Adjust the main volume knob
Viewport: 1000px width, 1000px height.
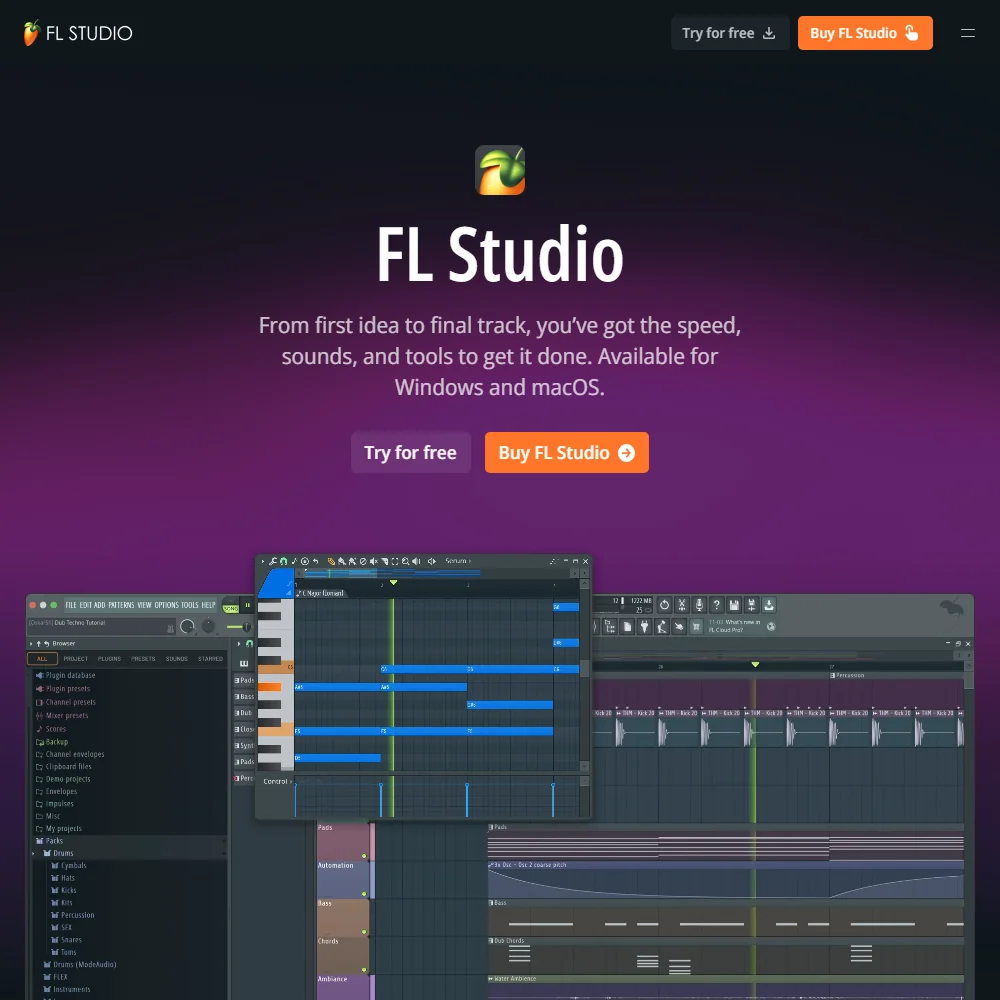(187, 626)
